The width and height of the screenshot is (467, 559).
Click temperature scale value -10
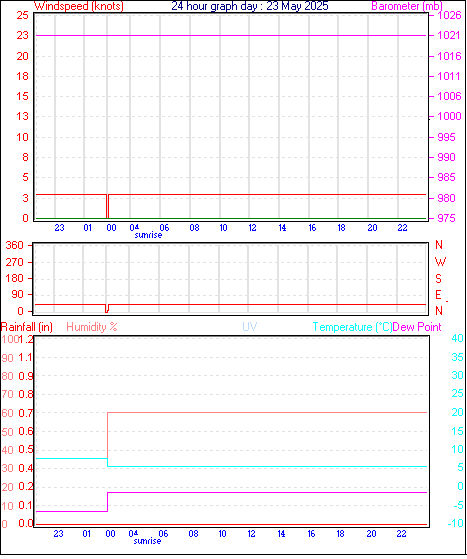click(456, 523)
